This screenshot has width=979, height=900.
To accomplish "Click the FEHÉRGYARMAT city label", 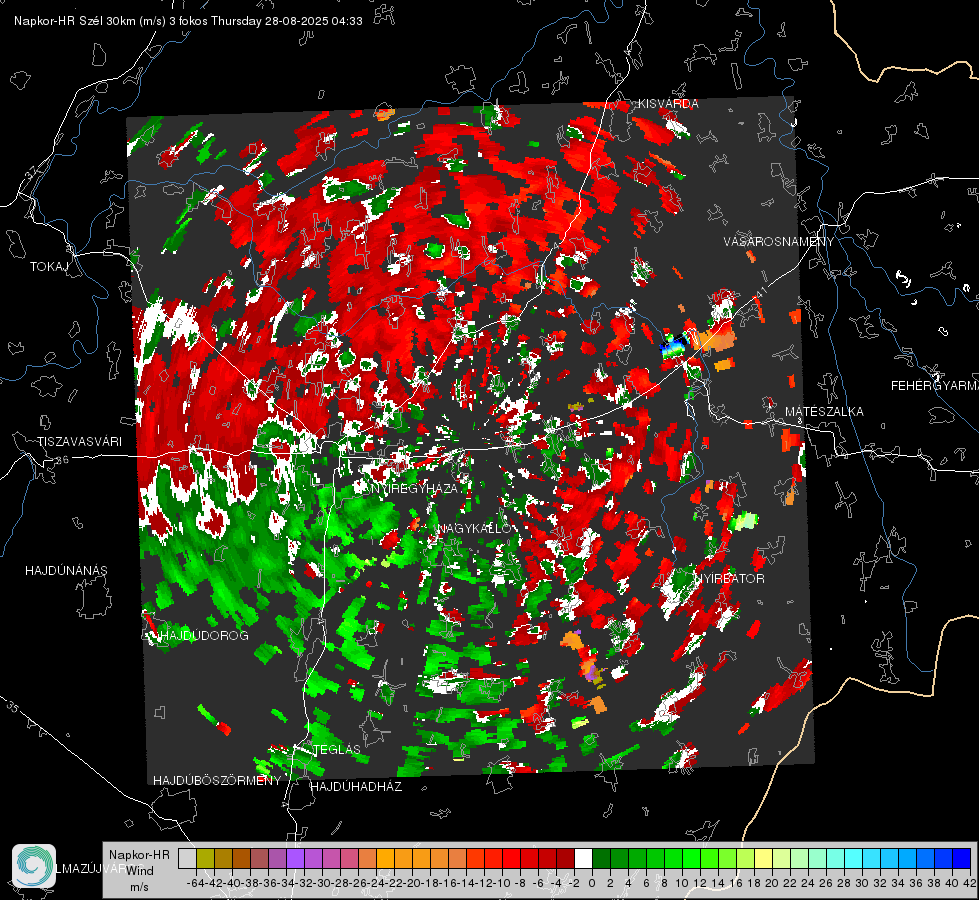I will pyautogui.click(x=935, y=386).
